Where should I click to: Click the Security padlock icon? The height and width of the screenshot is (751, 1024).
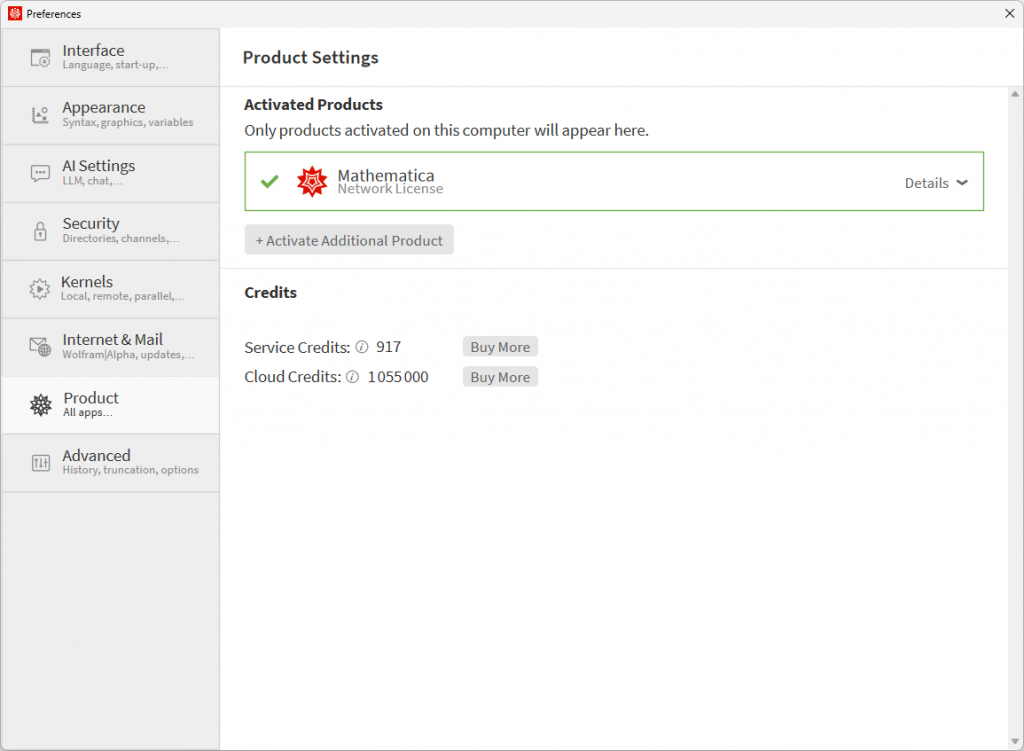(38, 230)
